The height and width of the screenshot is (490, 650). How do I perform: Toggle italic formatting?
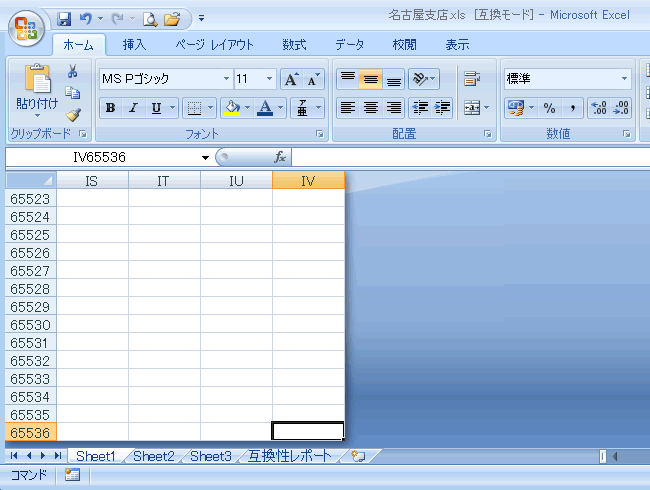(x=133, y=108)
